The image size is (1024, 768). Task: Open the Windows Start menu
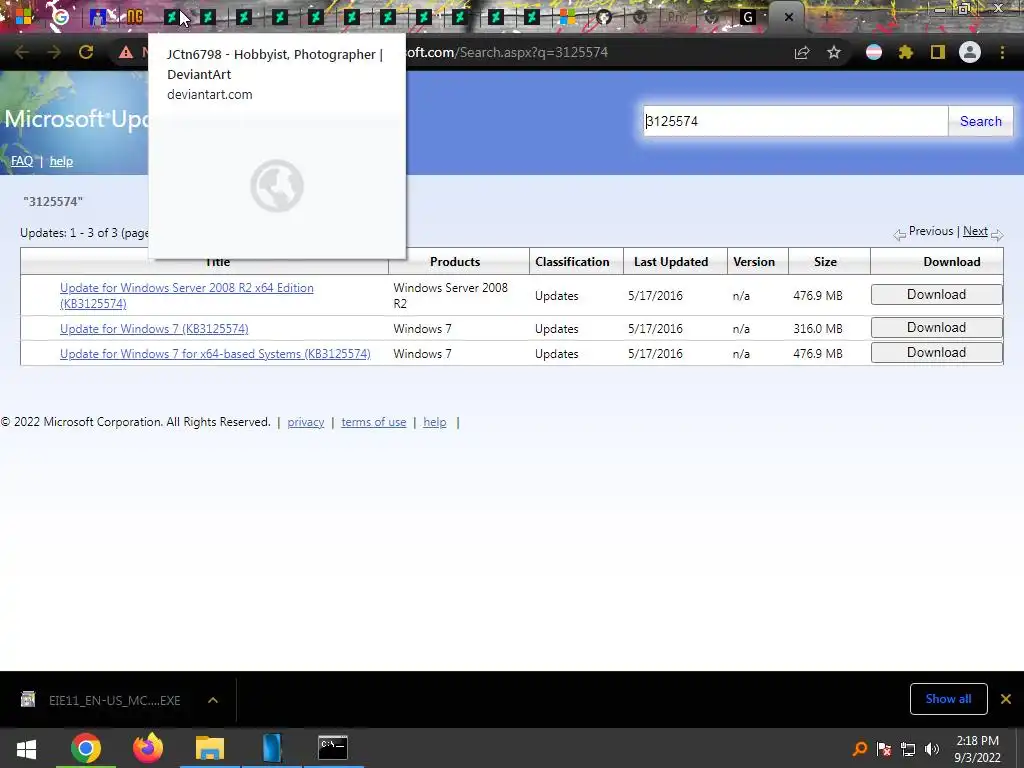pyautogui.click(x=26, y=748)
